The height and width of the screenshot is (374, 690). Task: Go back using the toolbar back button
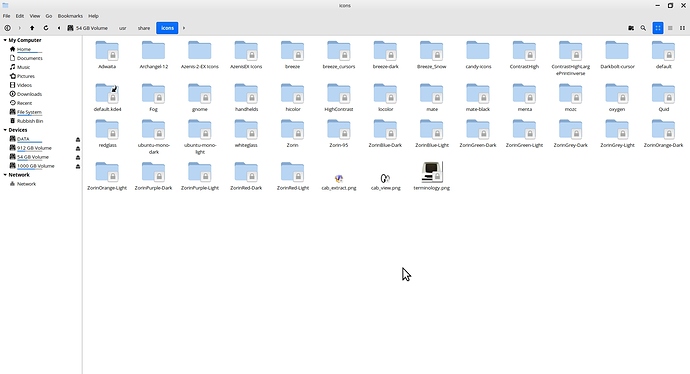tap(7, 28)
